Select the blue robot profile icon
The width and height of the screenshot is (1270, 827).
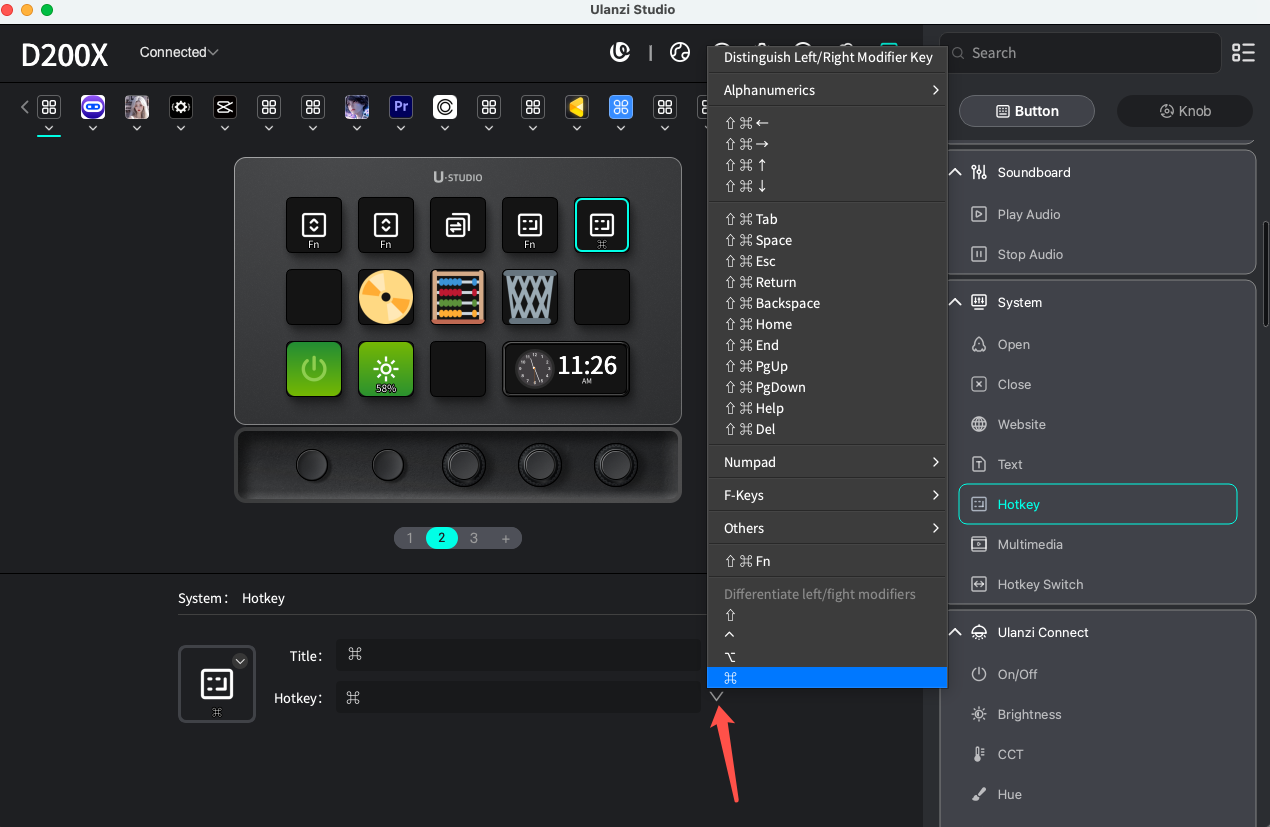coord(93,107)
